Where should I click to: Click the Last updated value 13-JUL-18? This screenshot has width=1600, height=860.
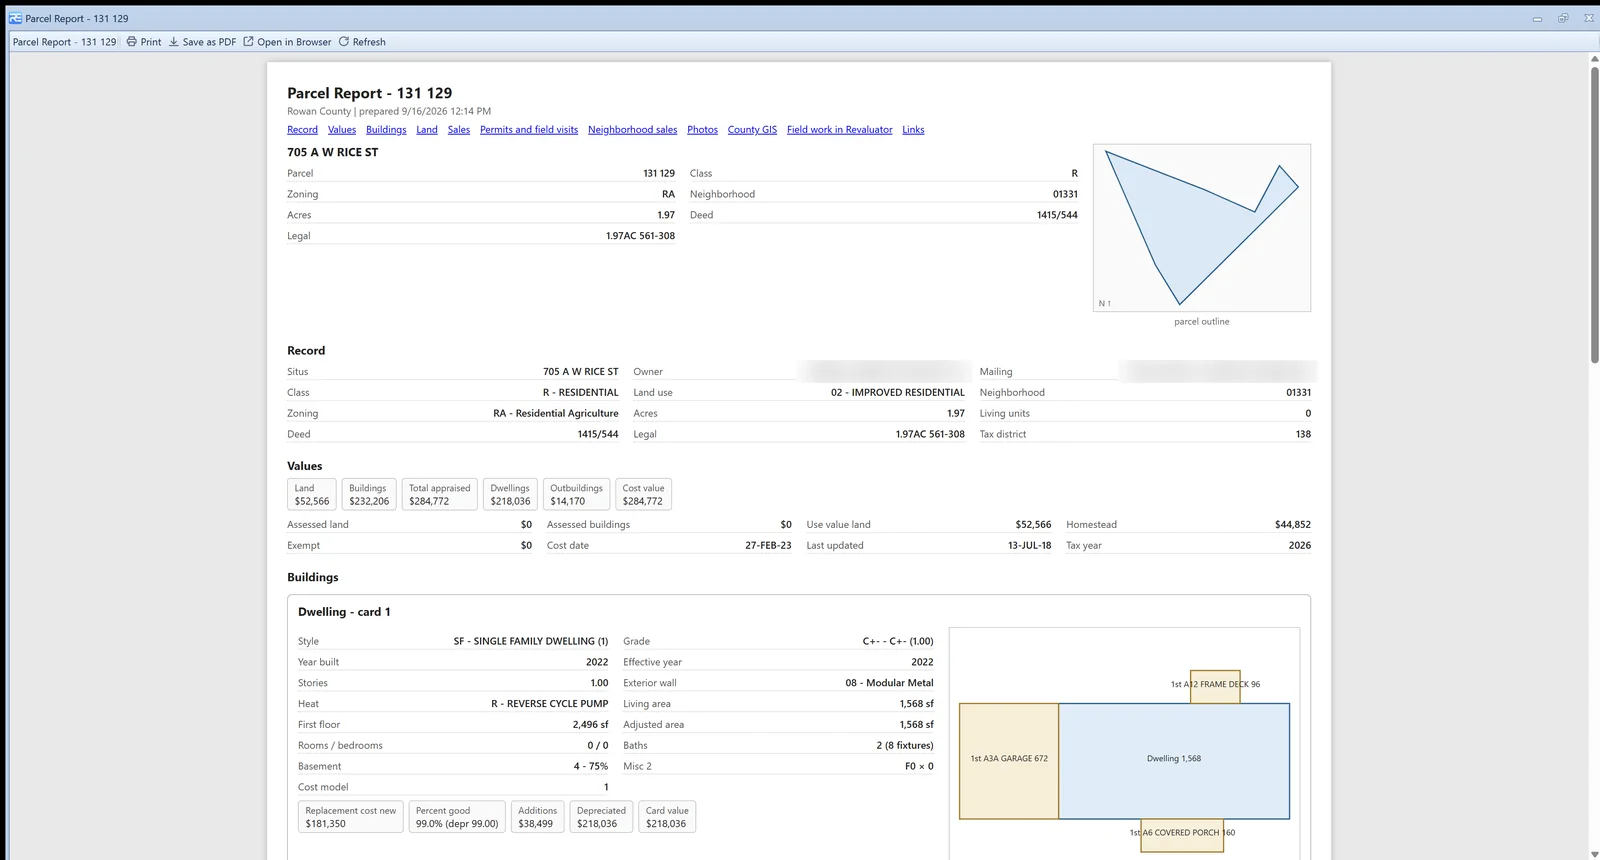[x=1029, y=545]
